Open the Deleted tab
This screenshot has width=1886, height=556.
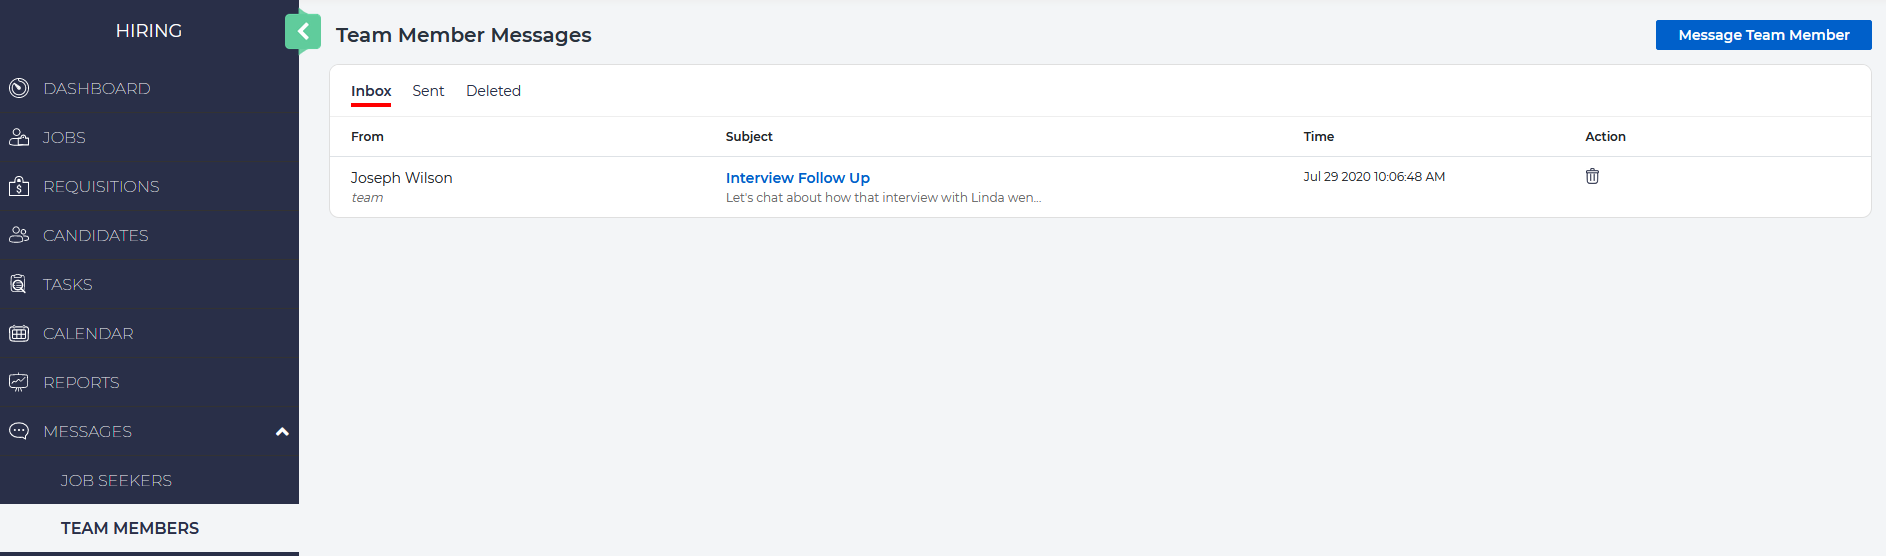pos(493,91)
